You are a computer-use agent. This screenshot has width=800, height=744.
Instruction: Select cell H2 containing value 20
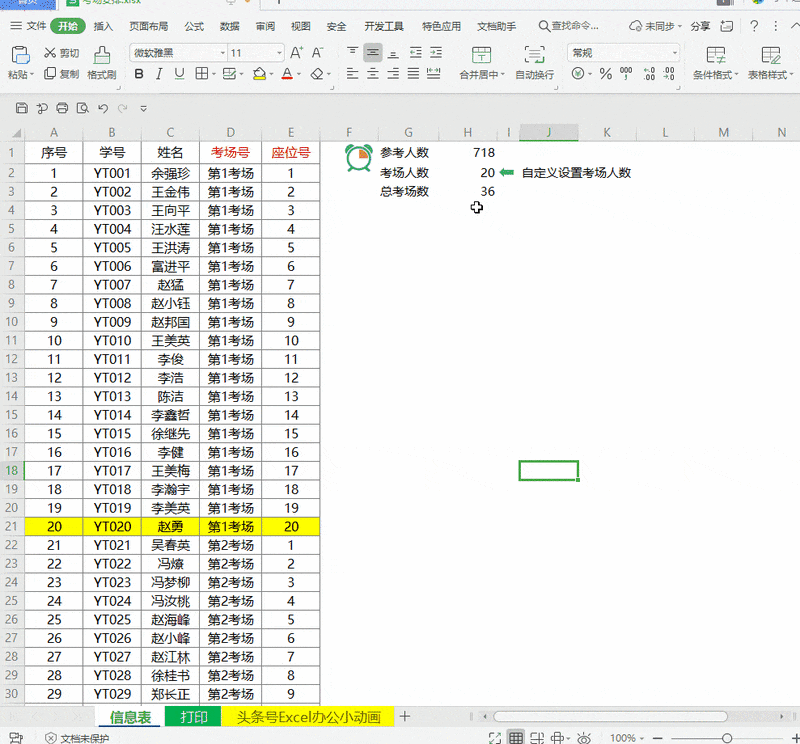[467, 172]
